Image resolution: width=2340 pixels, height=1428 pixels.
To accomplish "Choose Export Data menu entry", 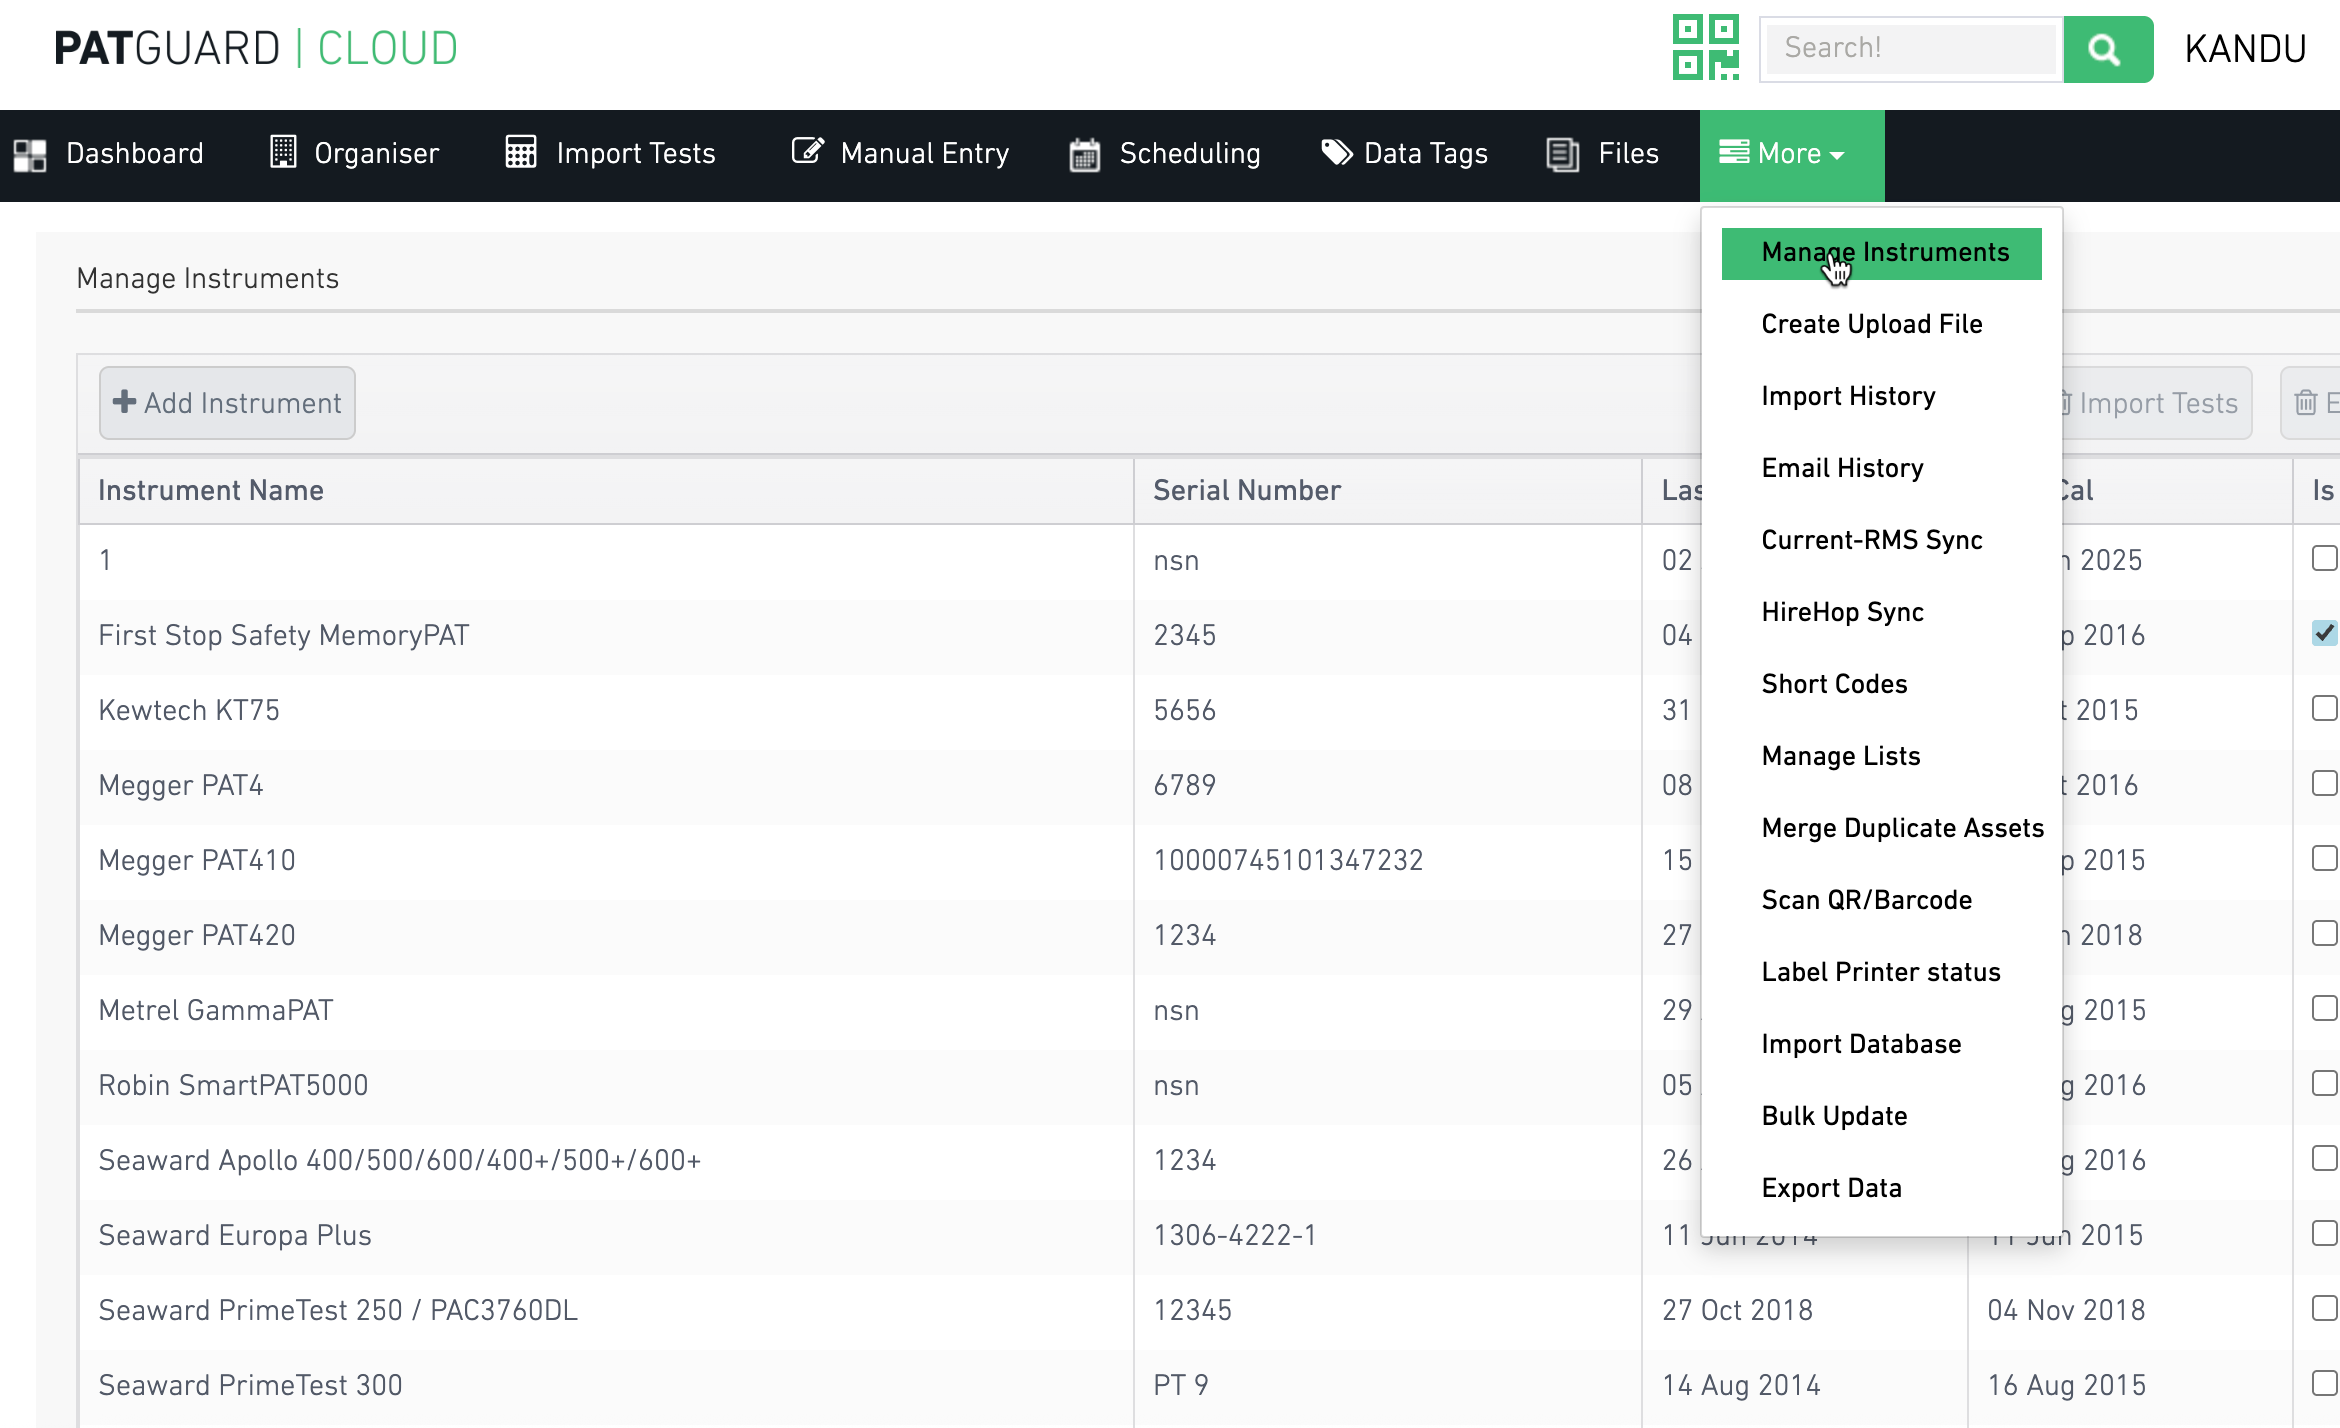I will (x=1831, y=1188).
